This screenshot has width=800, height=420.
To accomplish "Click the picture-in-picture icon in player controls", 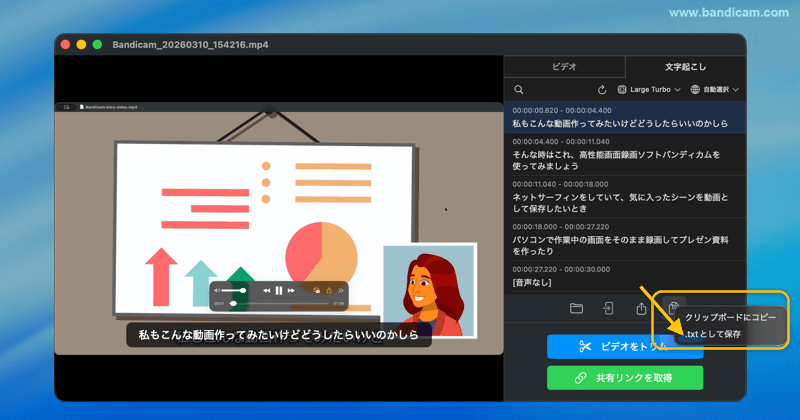I will (316, 290).
